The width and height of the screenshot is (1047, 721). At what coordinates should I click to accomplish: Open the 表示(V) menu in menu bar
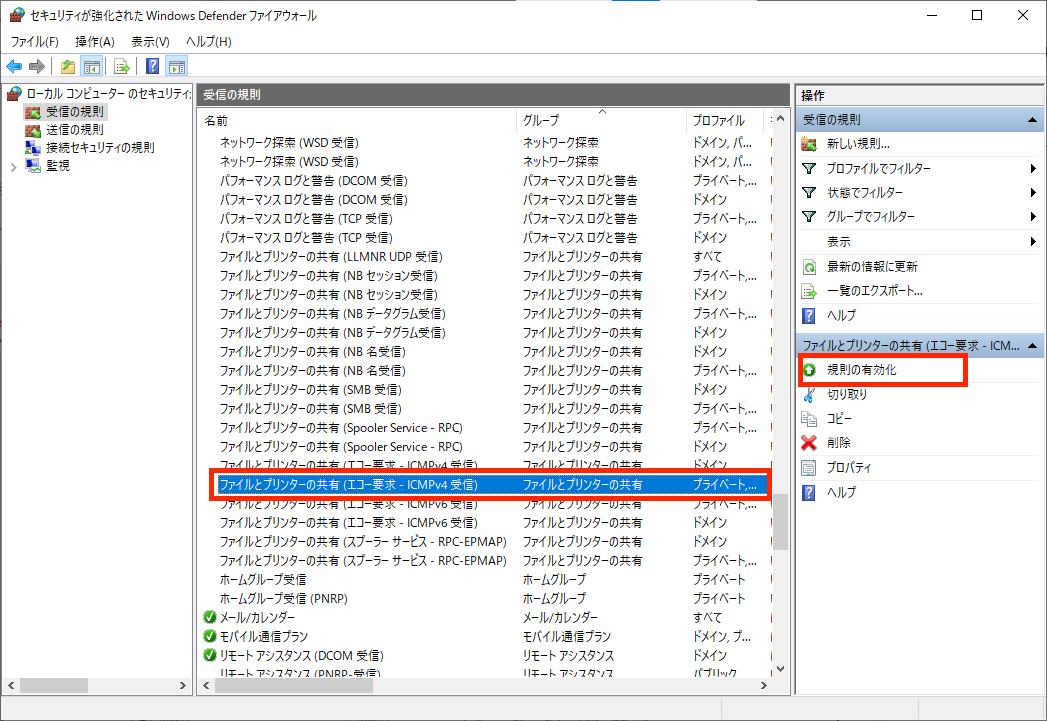pyautogui.click(x=150, y=41)
